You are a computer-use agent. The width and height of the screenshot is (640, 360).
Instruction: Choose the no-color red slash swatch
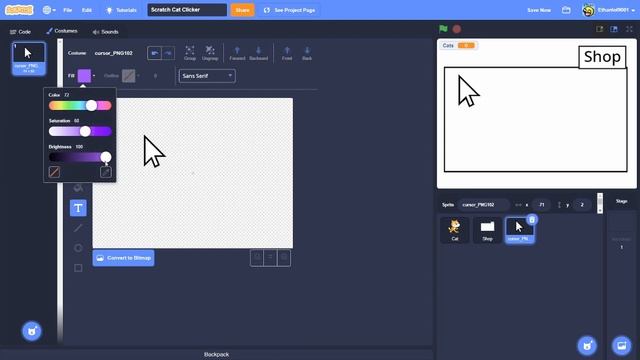[54, 172]
